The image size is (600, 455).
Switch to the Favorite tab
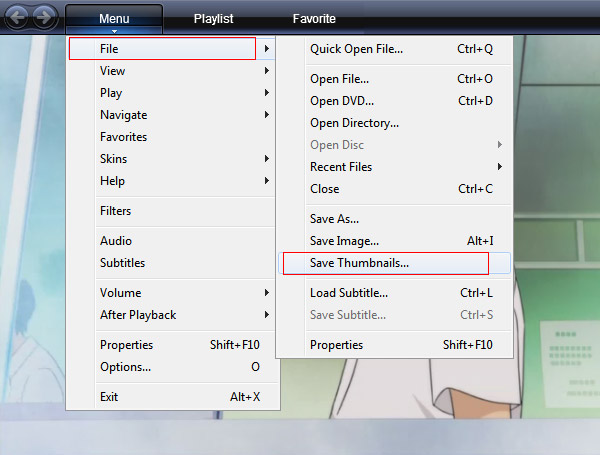pos(314,19)
